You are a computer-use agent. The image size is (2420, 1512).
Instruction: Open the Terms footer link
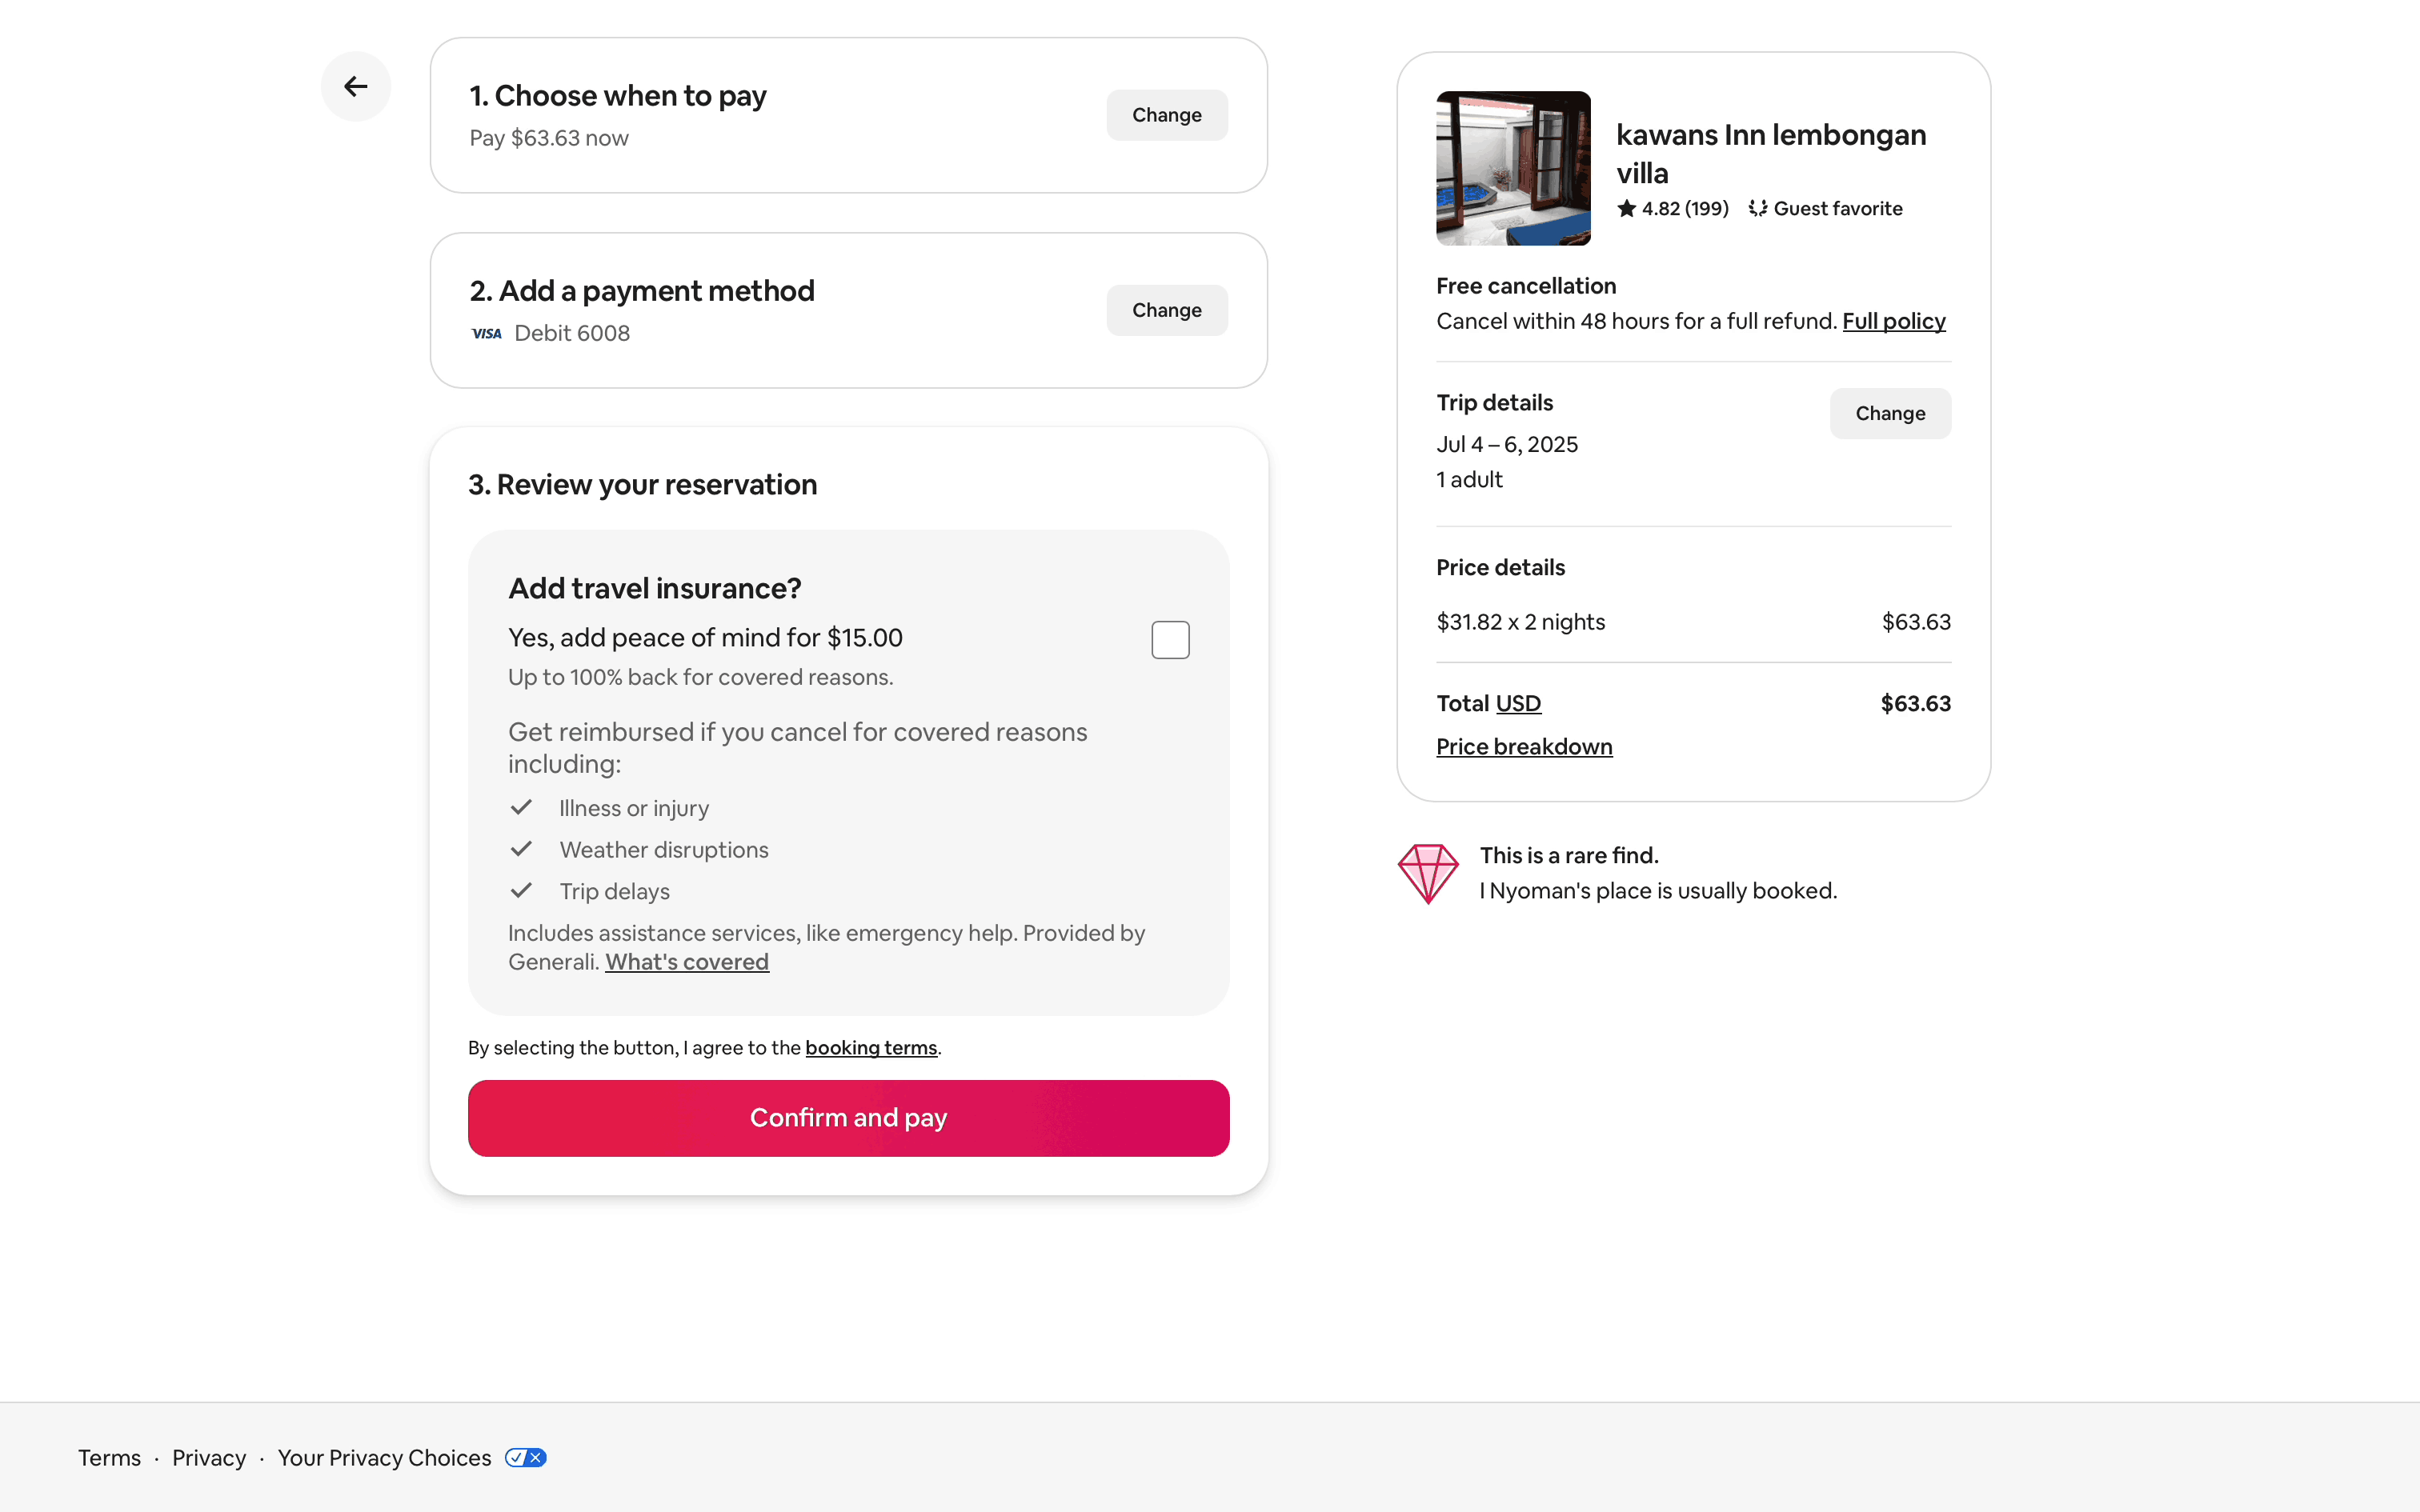(x=109, y=1458)
